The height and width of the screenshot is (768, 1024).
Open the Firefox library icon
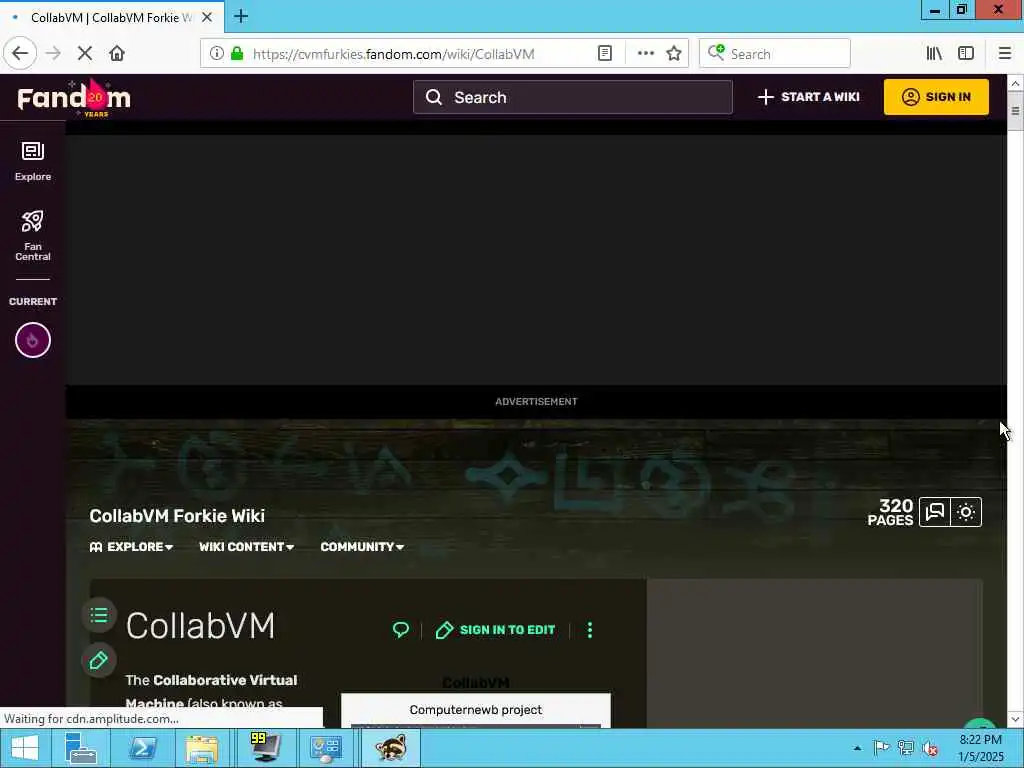coord(934,54)
